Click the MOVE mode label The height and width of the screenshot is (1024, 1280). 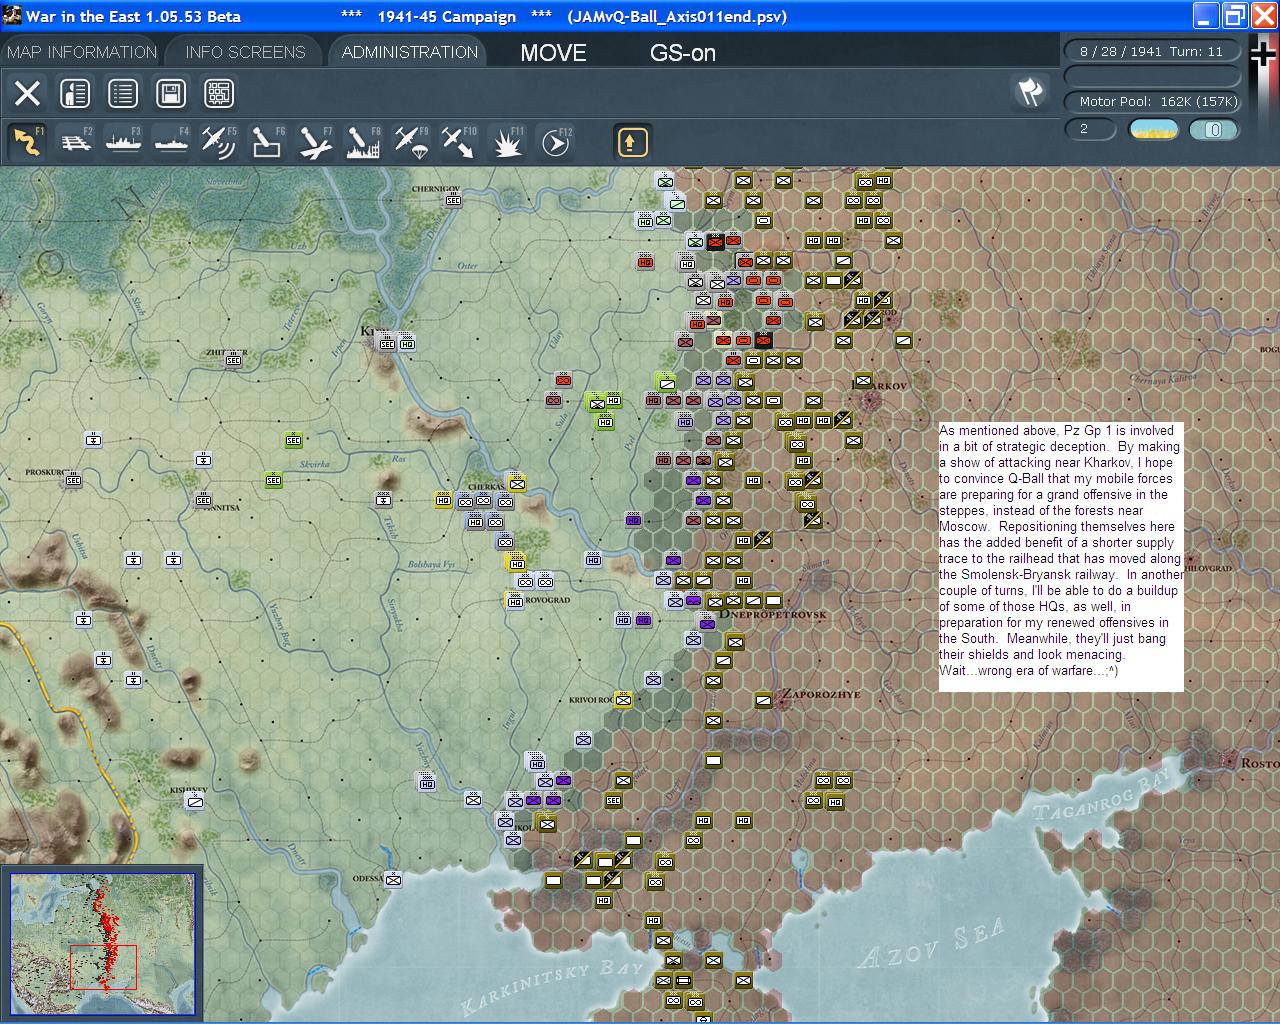click(553, 53)
